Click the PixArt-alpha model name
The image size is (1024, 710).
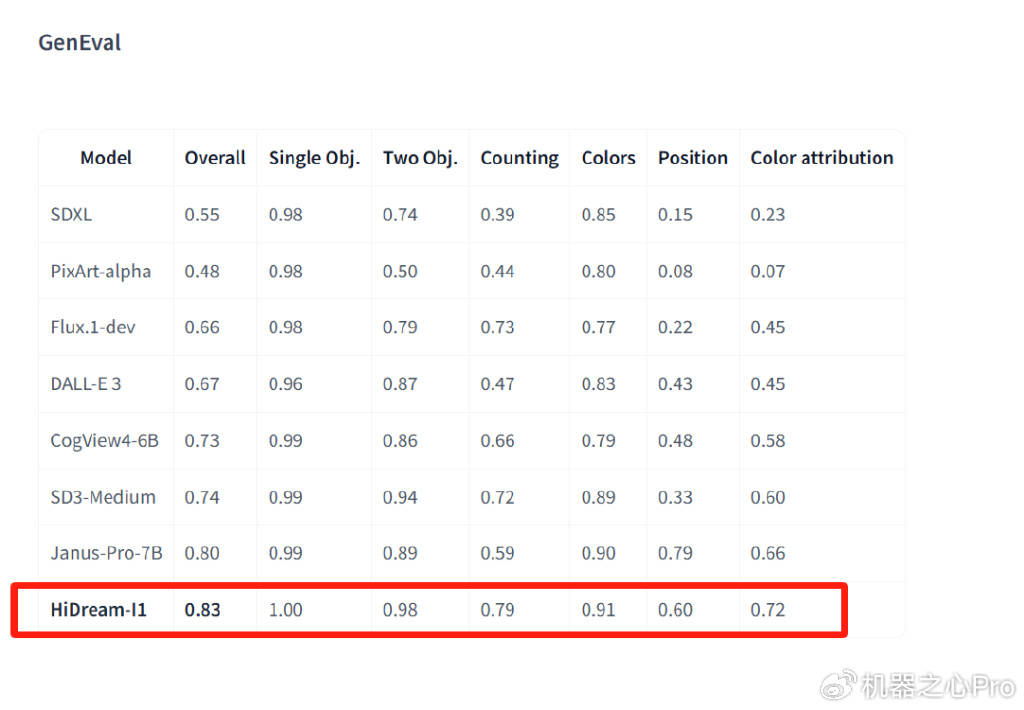101,271
